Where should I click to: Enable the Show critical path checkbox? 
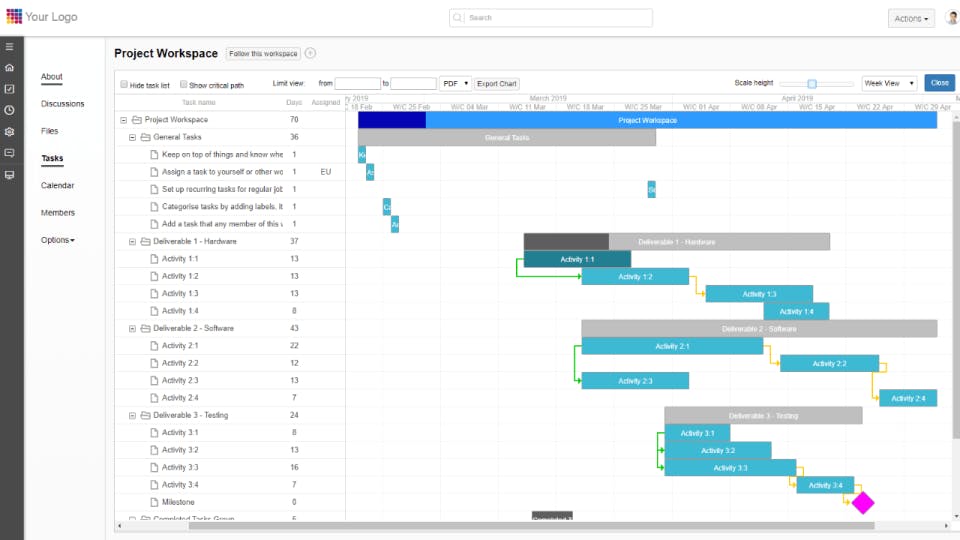click(x=183, y=84)
